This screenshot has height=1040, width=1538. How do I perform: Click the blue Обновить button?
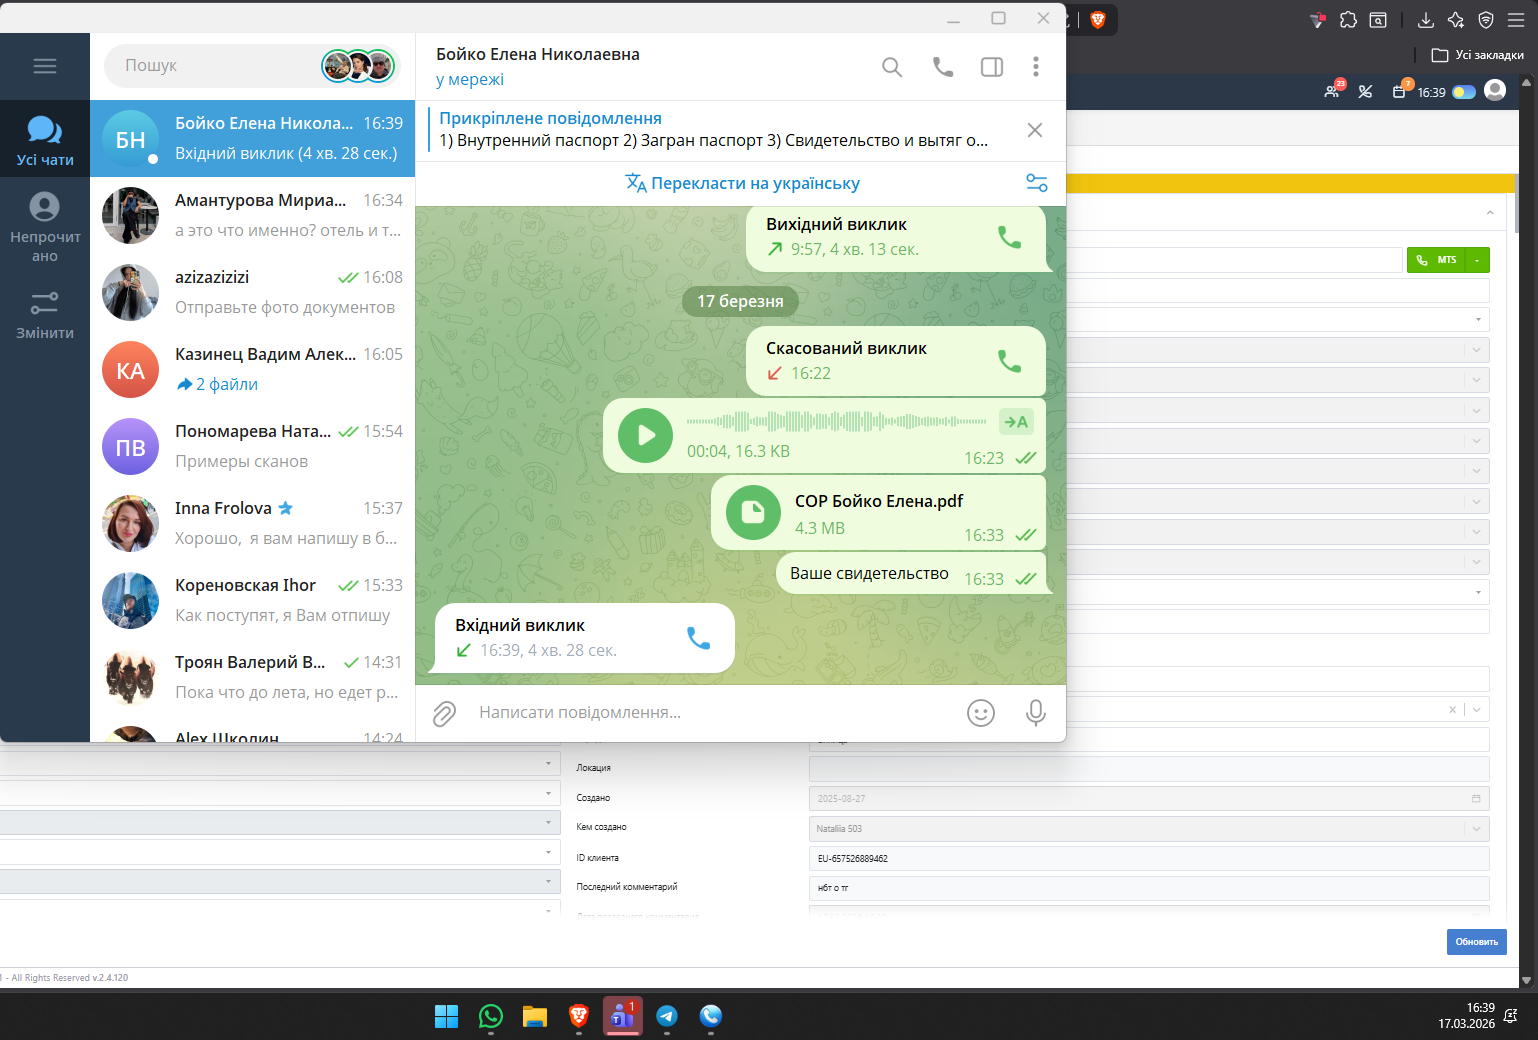(1476, 942)
